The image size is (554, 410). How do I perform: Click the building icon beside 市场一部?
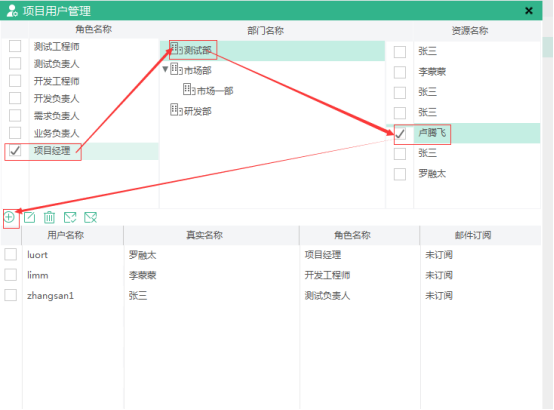tap(188, 89)
